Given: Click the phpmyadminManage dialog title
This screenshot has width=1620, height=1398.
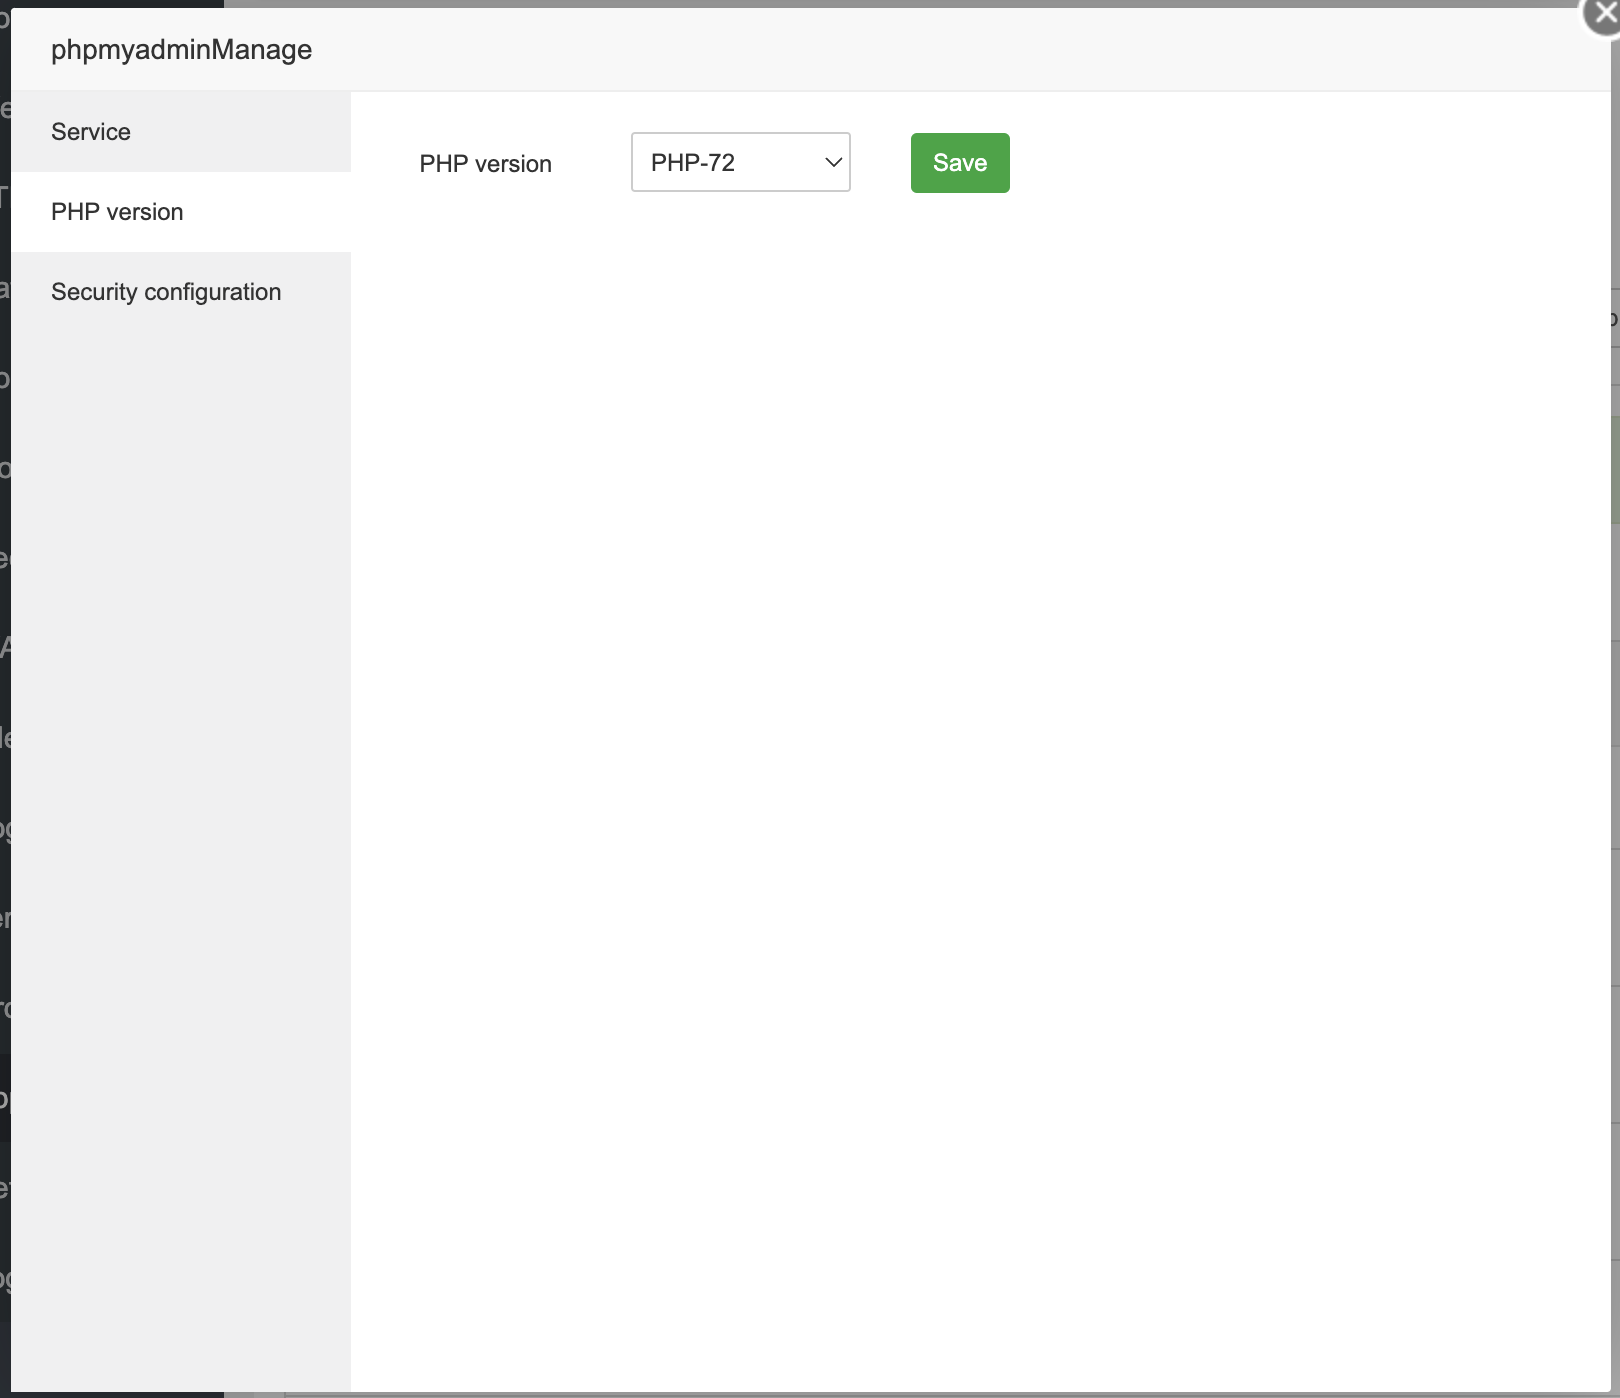Looking at the screenshot, I should click(181, 49).
